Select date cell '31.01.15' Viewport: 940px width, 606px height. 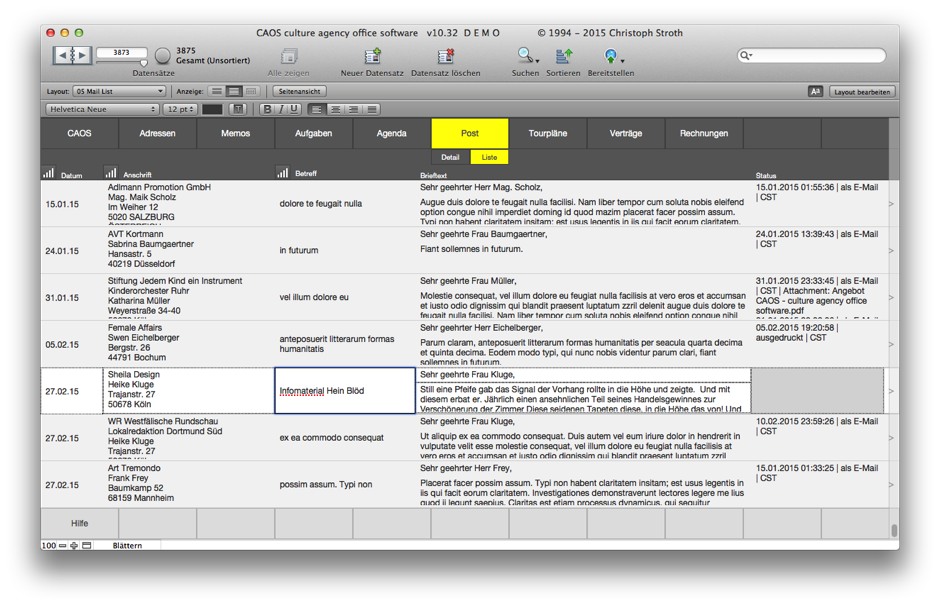pyautogui.click(x=62, y=298)
